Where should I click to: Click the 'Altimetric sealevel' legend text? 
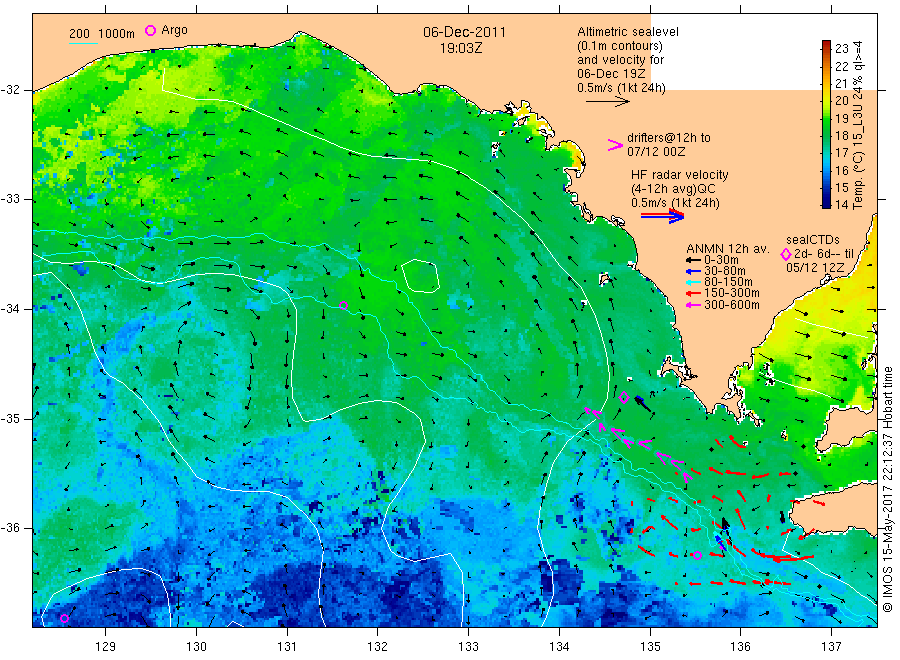click(x=628, y=32)
